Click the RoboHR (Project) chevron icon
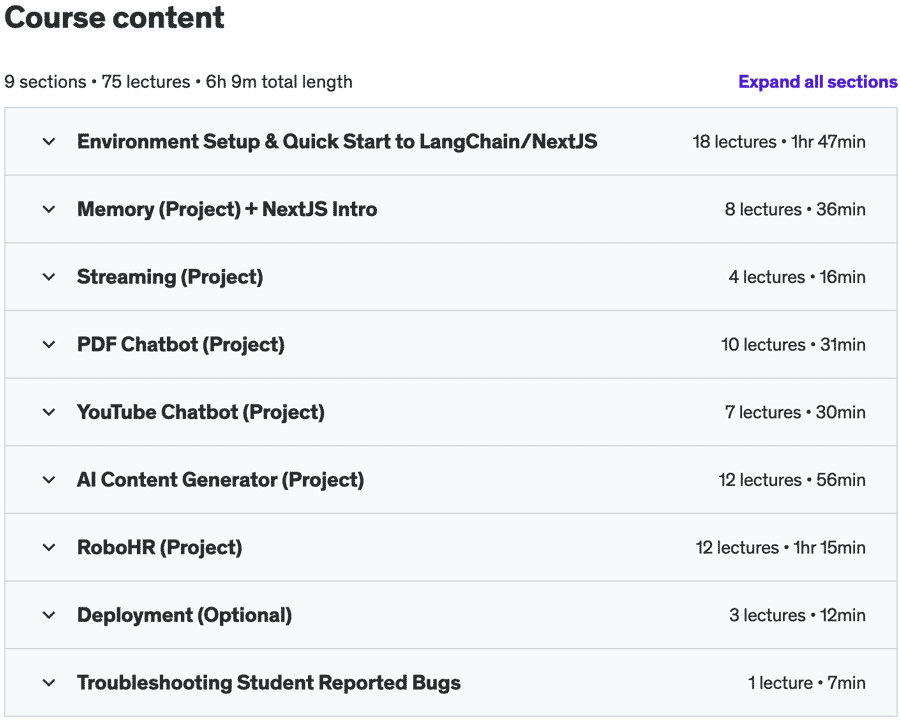The height and width of the screenshot is (723, 900). [49, 547]
